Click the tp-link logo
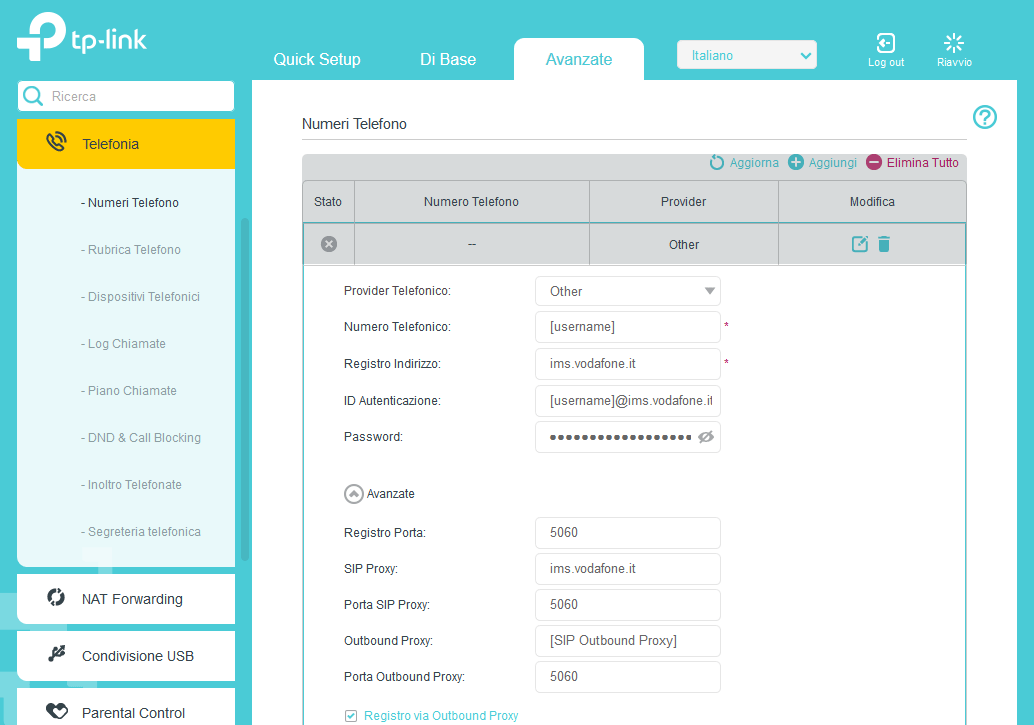The width and height of the screenshot is (1034, 725). [81, 37]
